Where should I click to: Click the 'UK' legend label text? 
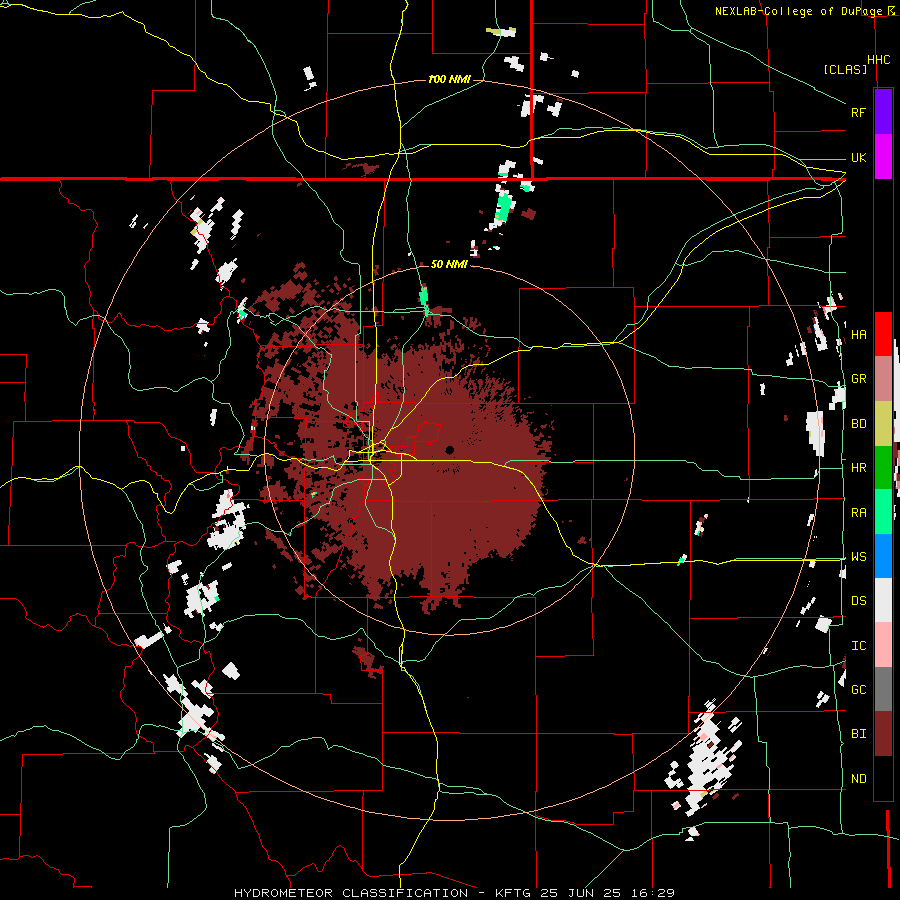858,157
